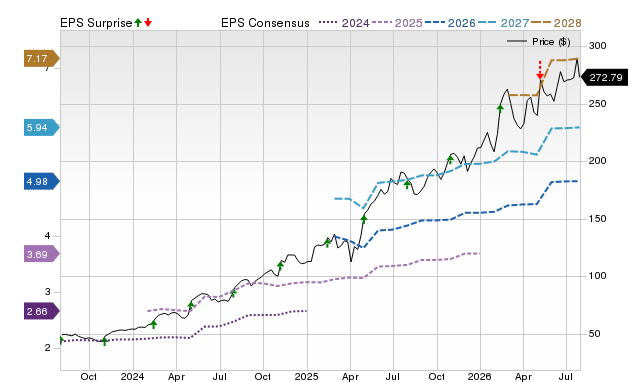The image size is (640, 382).
Task: Click the red down arrow in the EPS Surprise legend
Action: click(x=148, y=22)
